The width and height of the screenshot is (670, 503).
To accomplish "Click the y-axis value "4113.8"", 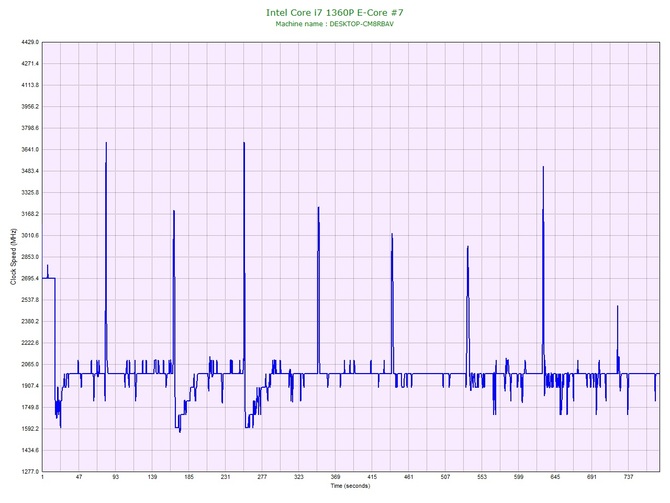I will 30,85.
